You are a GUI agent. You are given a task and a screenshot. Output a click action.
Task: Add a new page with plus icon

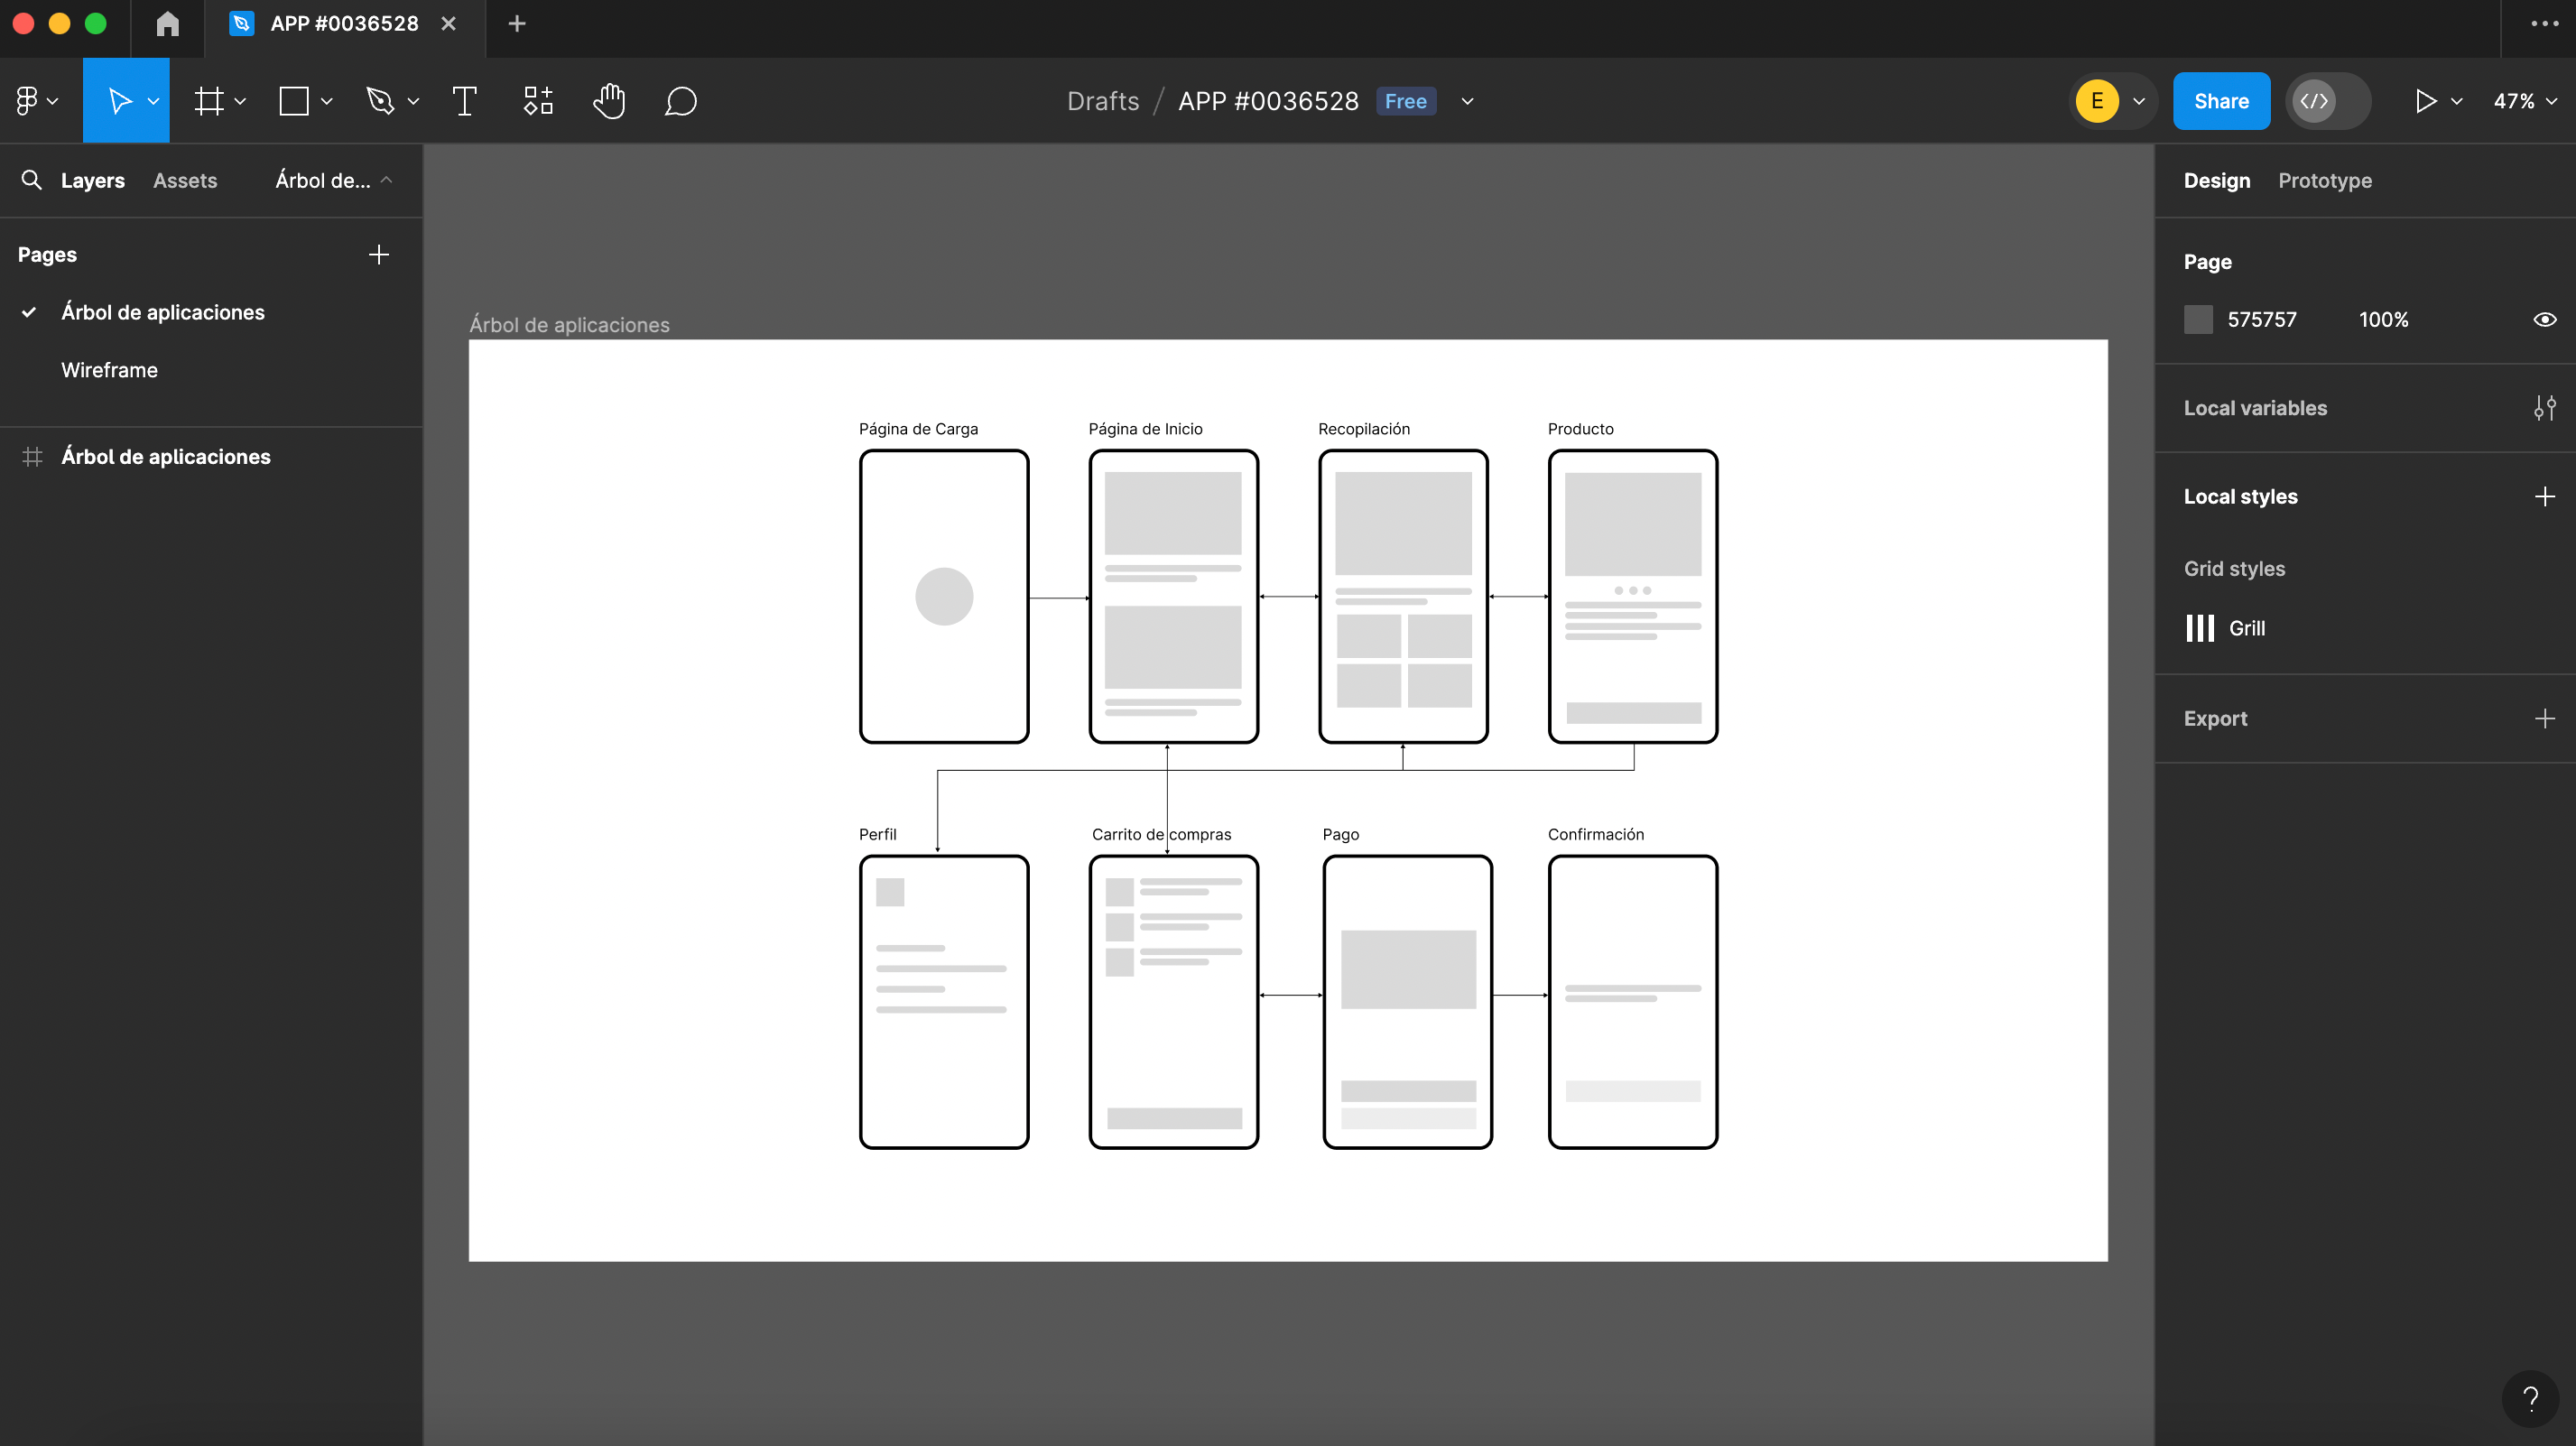[x=379, y=255]
